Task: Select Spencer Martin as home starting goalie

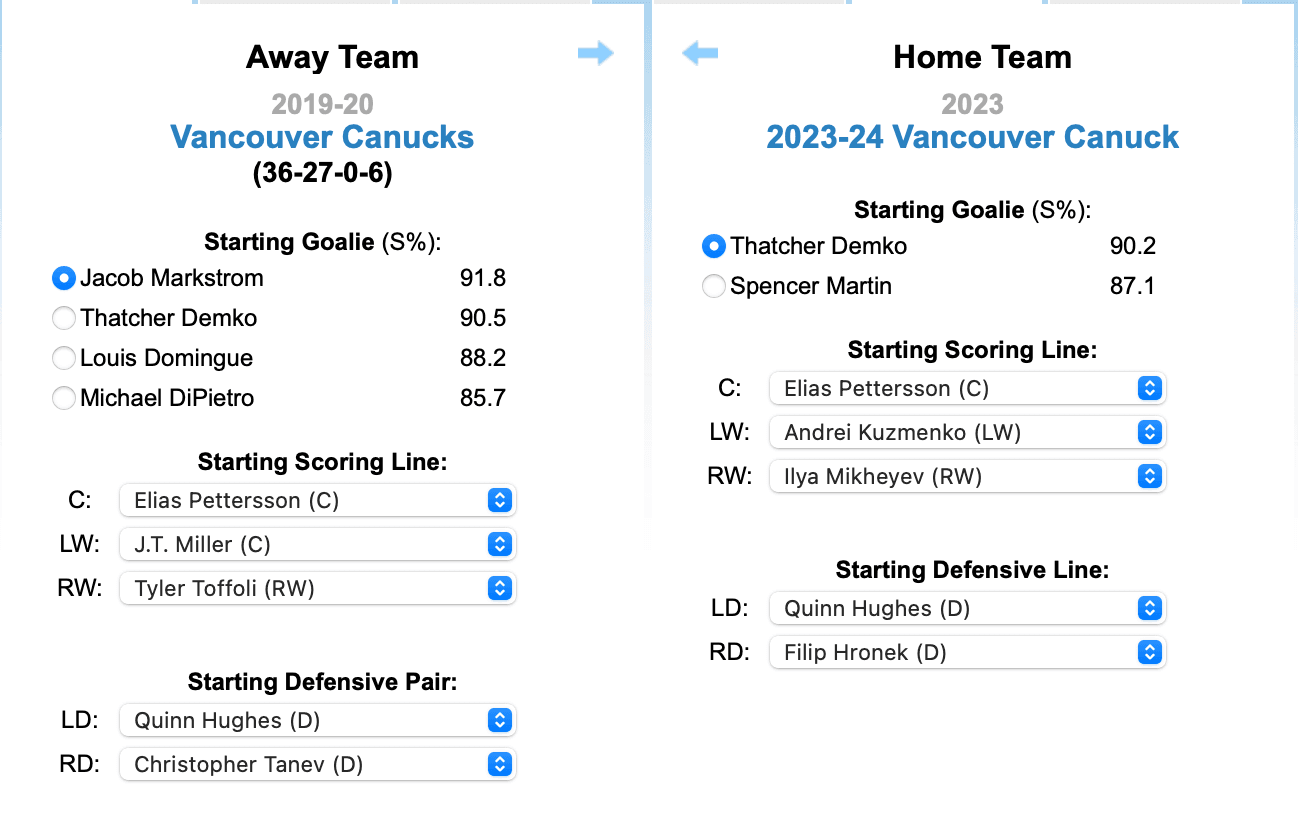Action: [714, 286]
